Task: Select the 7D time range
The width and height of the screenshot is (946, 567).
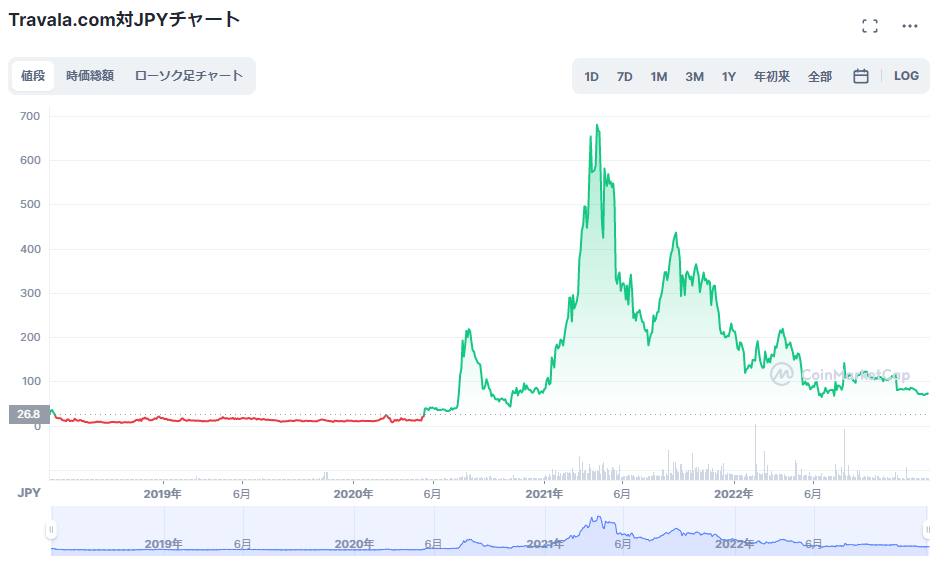Action: pyautogui.click(x=624, y=77)
